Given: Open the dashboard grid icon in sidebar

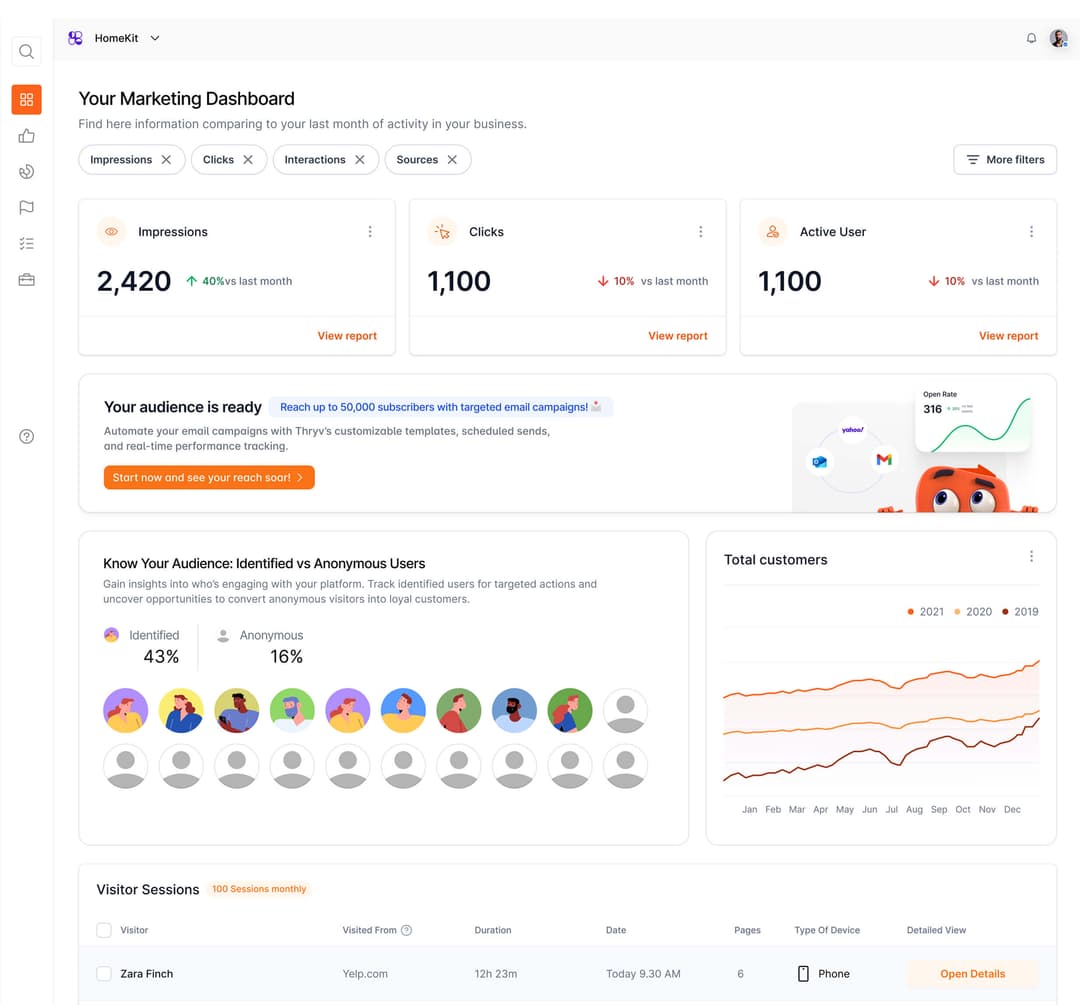Looking at the screenshot, I should [27, 100].
